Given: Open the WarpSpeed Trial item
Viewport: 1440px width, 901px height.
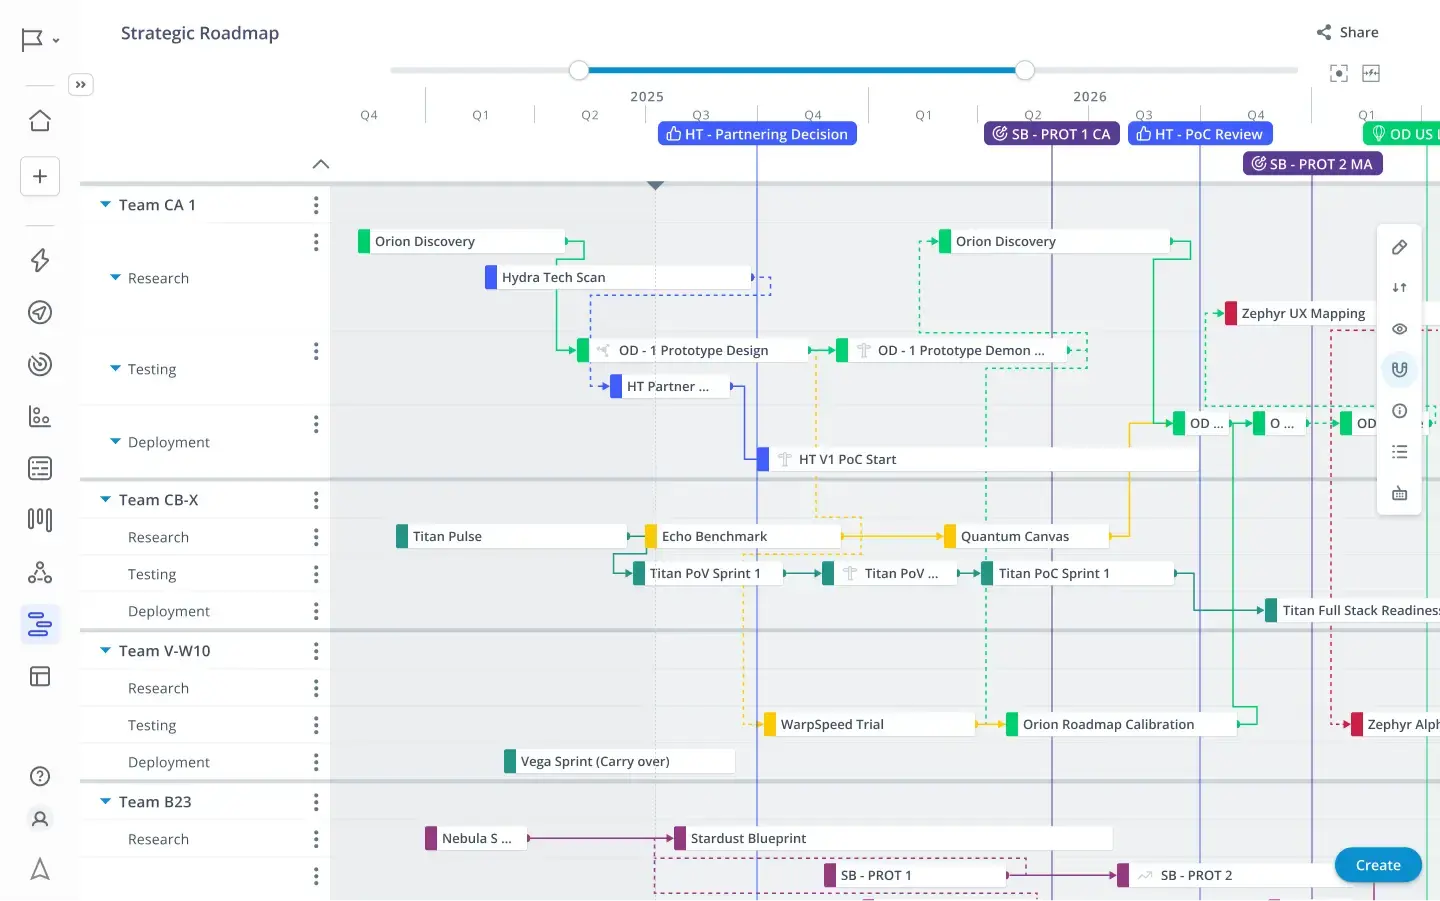Looking at the screenshot, I should click(869, 724).
